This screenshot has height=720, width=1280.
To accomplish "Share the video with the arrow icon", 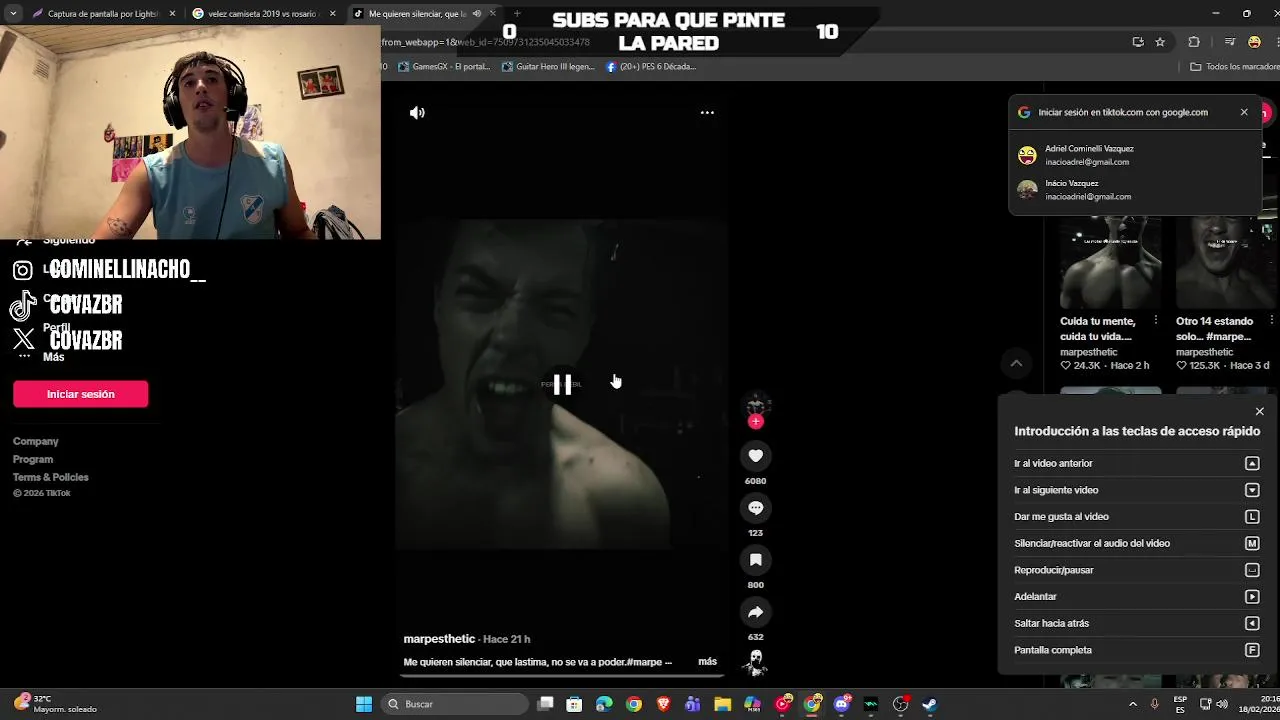I will point(755,612).
